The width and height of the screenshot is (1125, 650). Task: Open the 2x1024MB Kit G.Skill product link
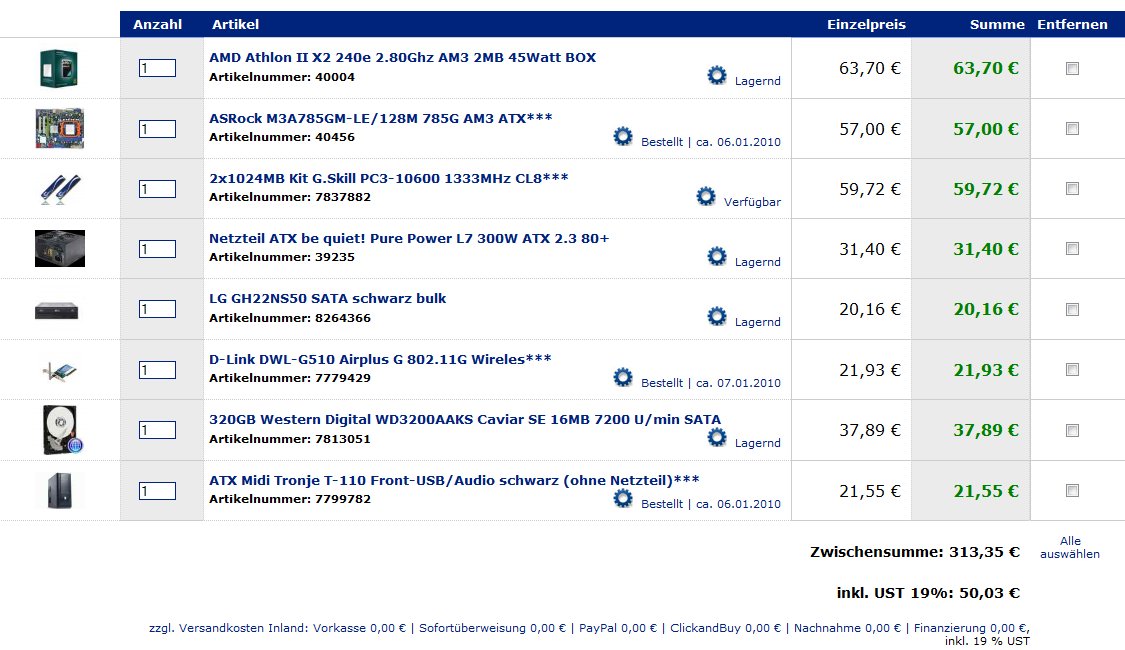point(389,178)
